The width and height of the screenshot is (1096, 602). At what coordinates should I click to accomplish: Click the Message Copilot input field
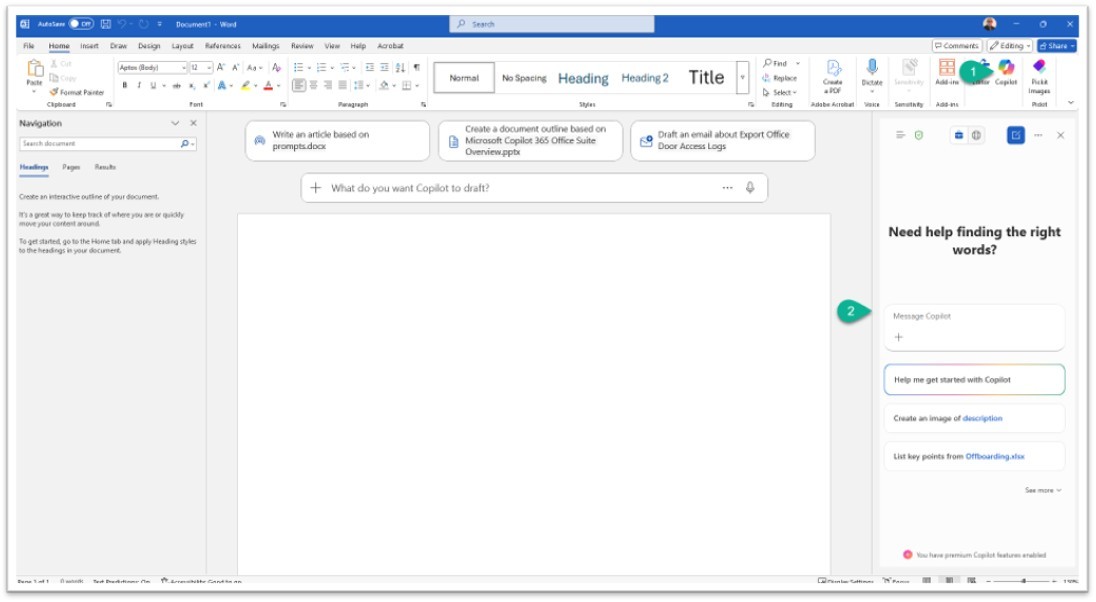[974, 316]
